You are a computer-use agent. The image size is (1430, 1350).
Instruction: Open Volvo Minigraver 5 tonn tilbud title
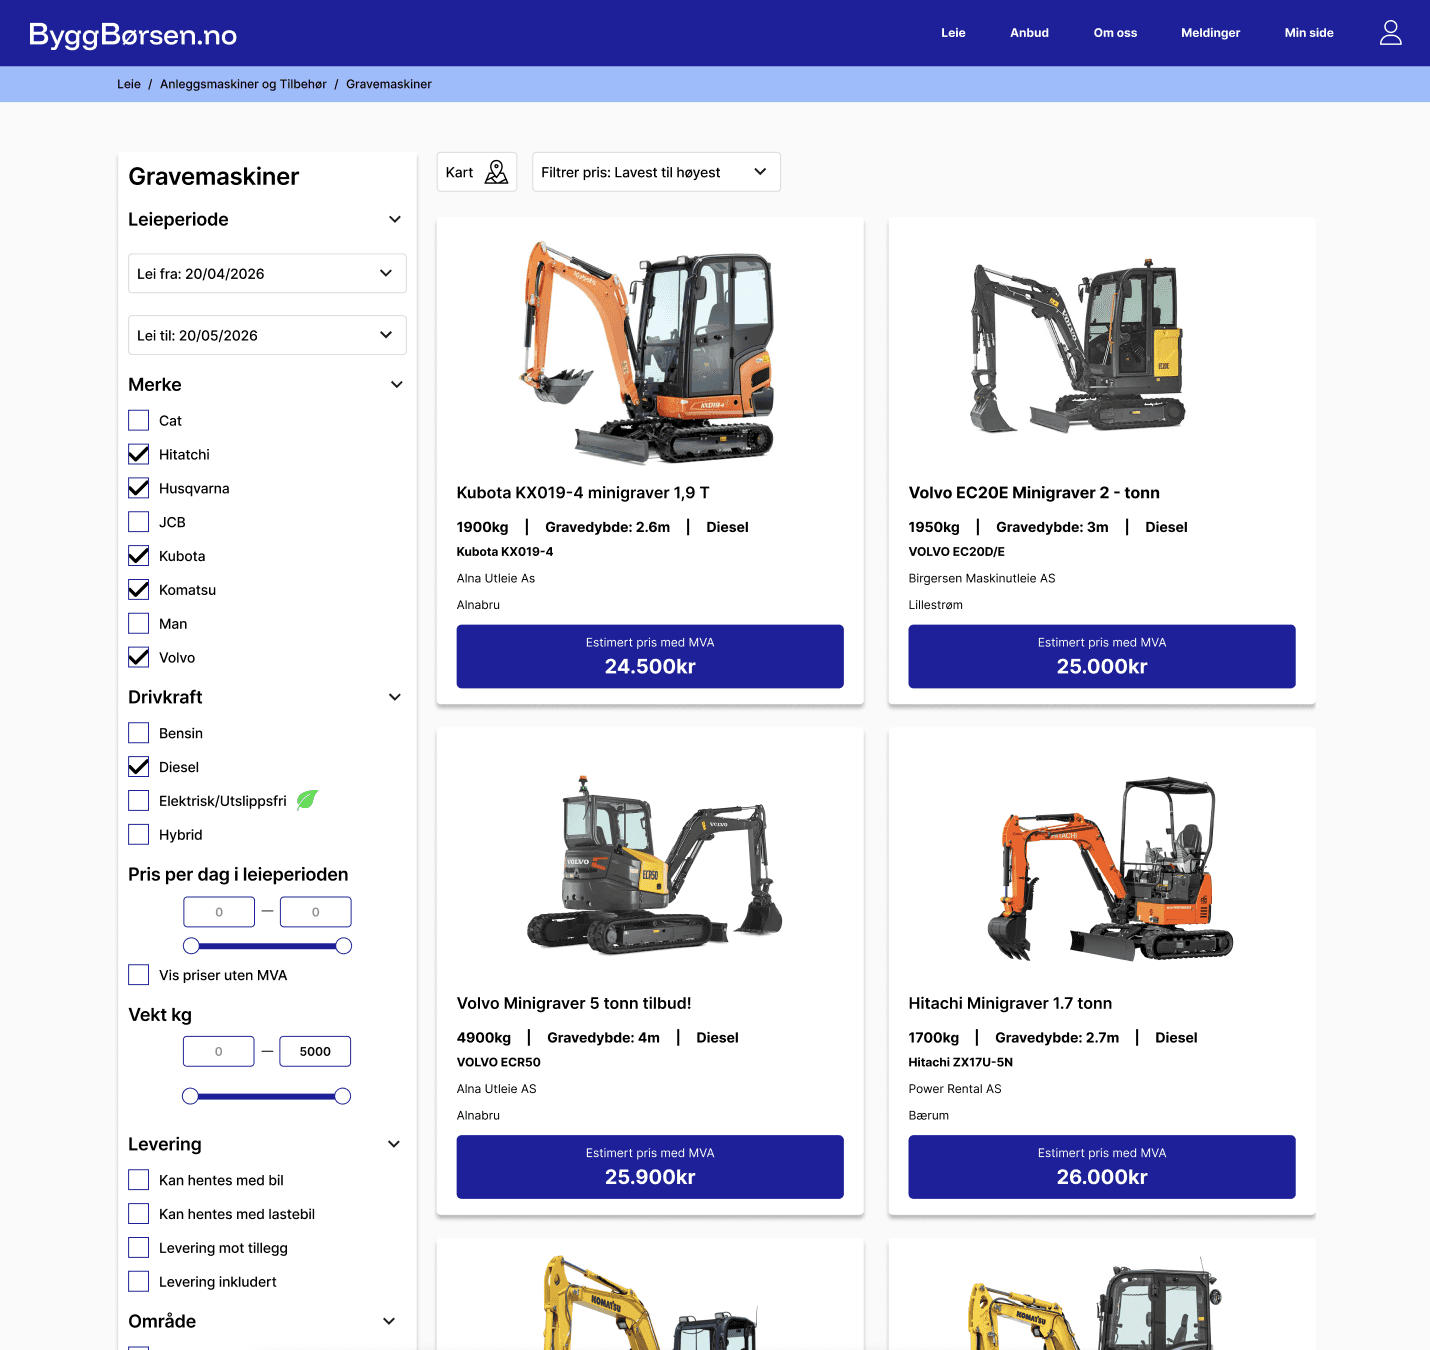point(574,1003)
